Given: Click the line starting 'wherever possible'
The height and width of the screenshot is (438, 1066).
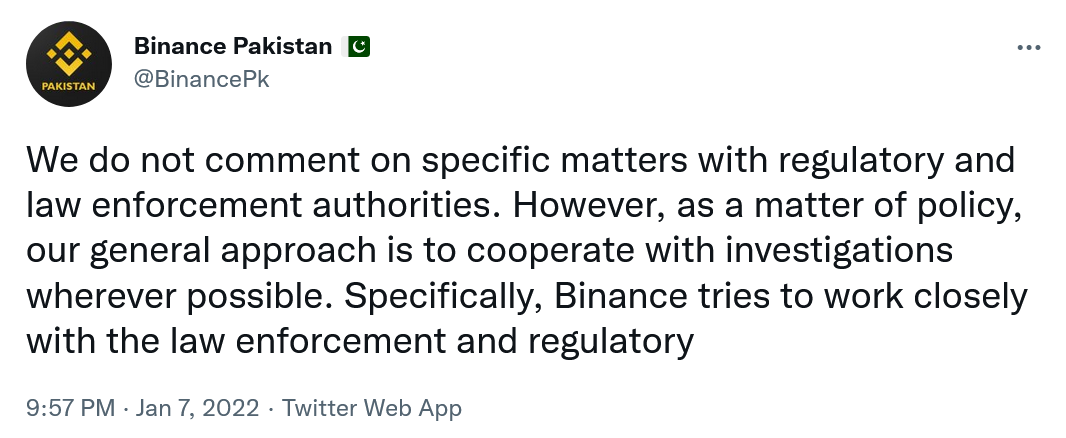Looking at the screenshot, I should point(526,296).
